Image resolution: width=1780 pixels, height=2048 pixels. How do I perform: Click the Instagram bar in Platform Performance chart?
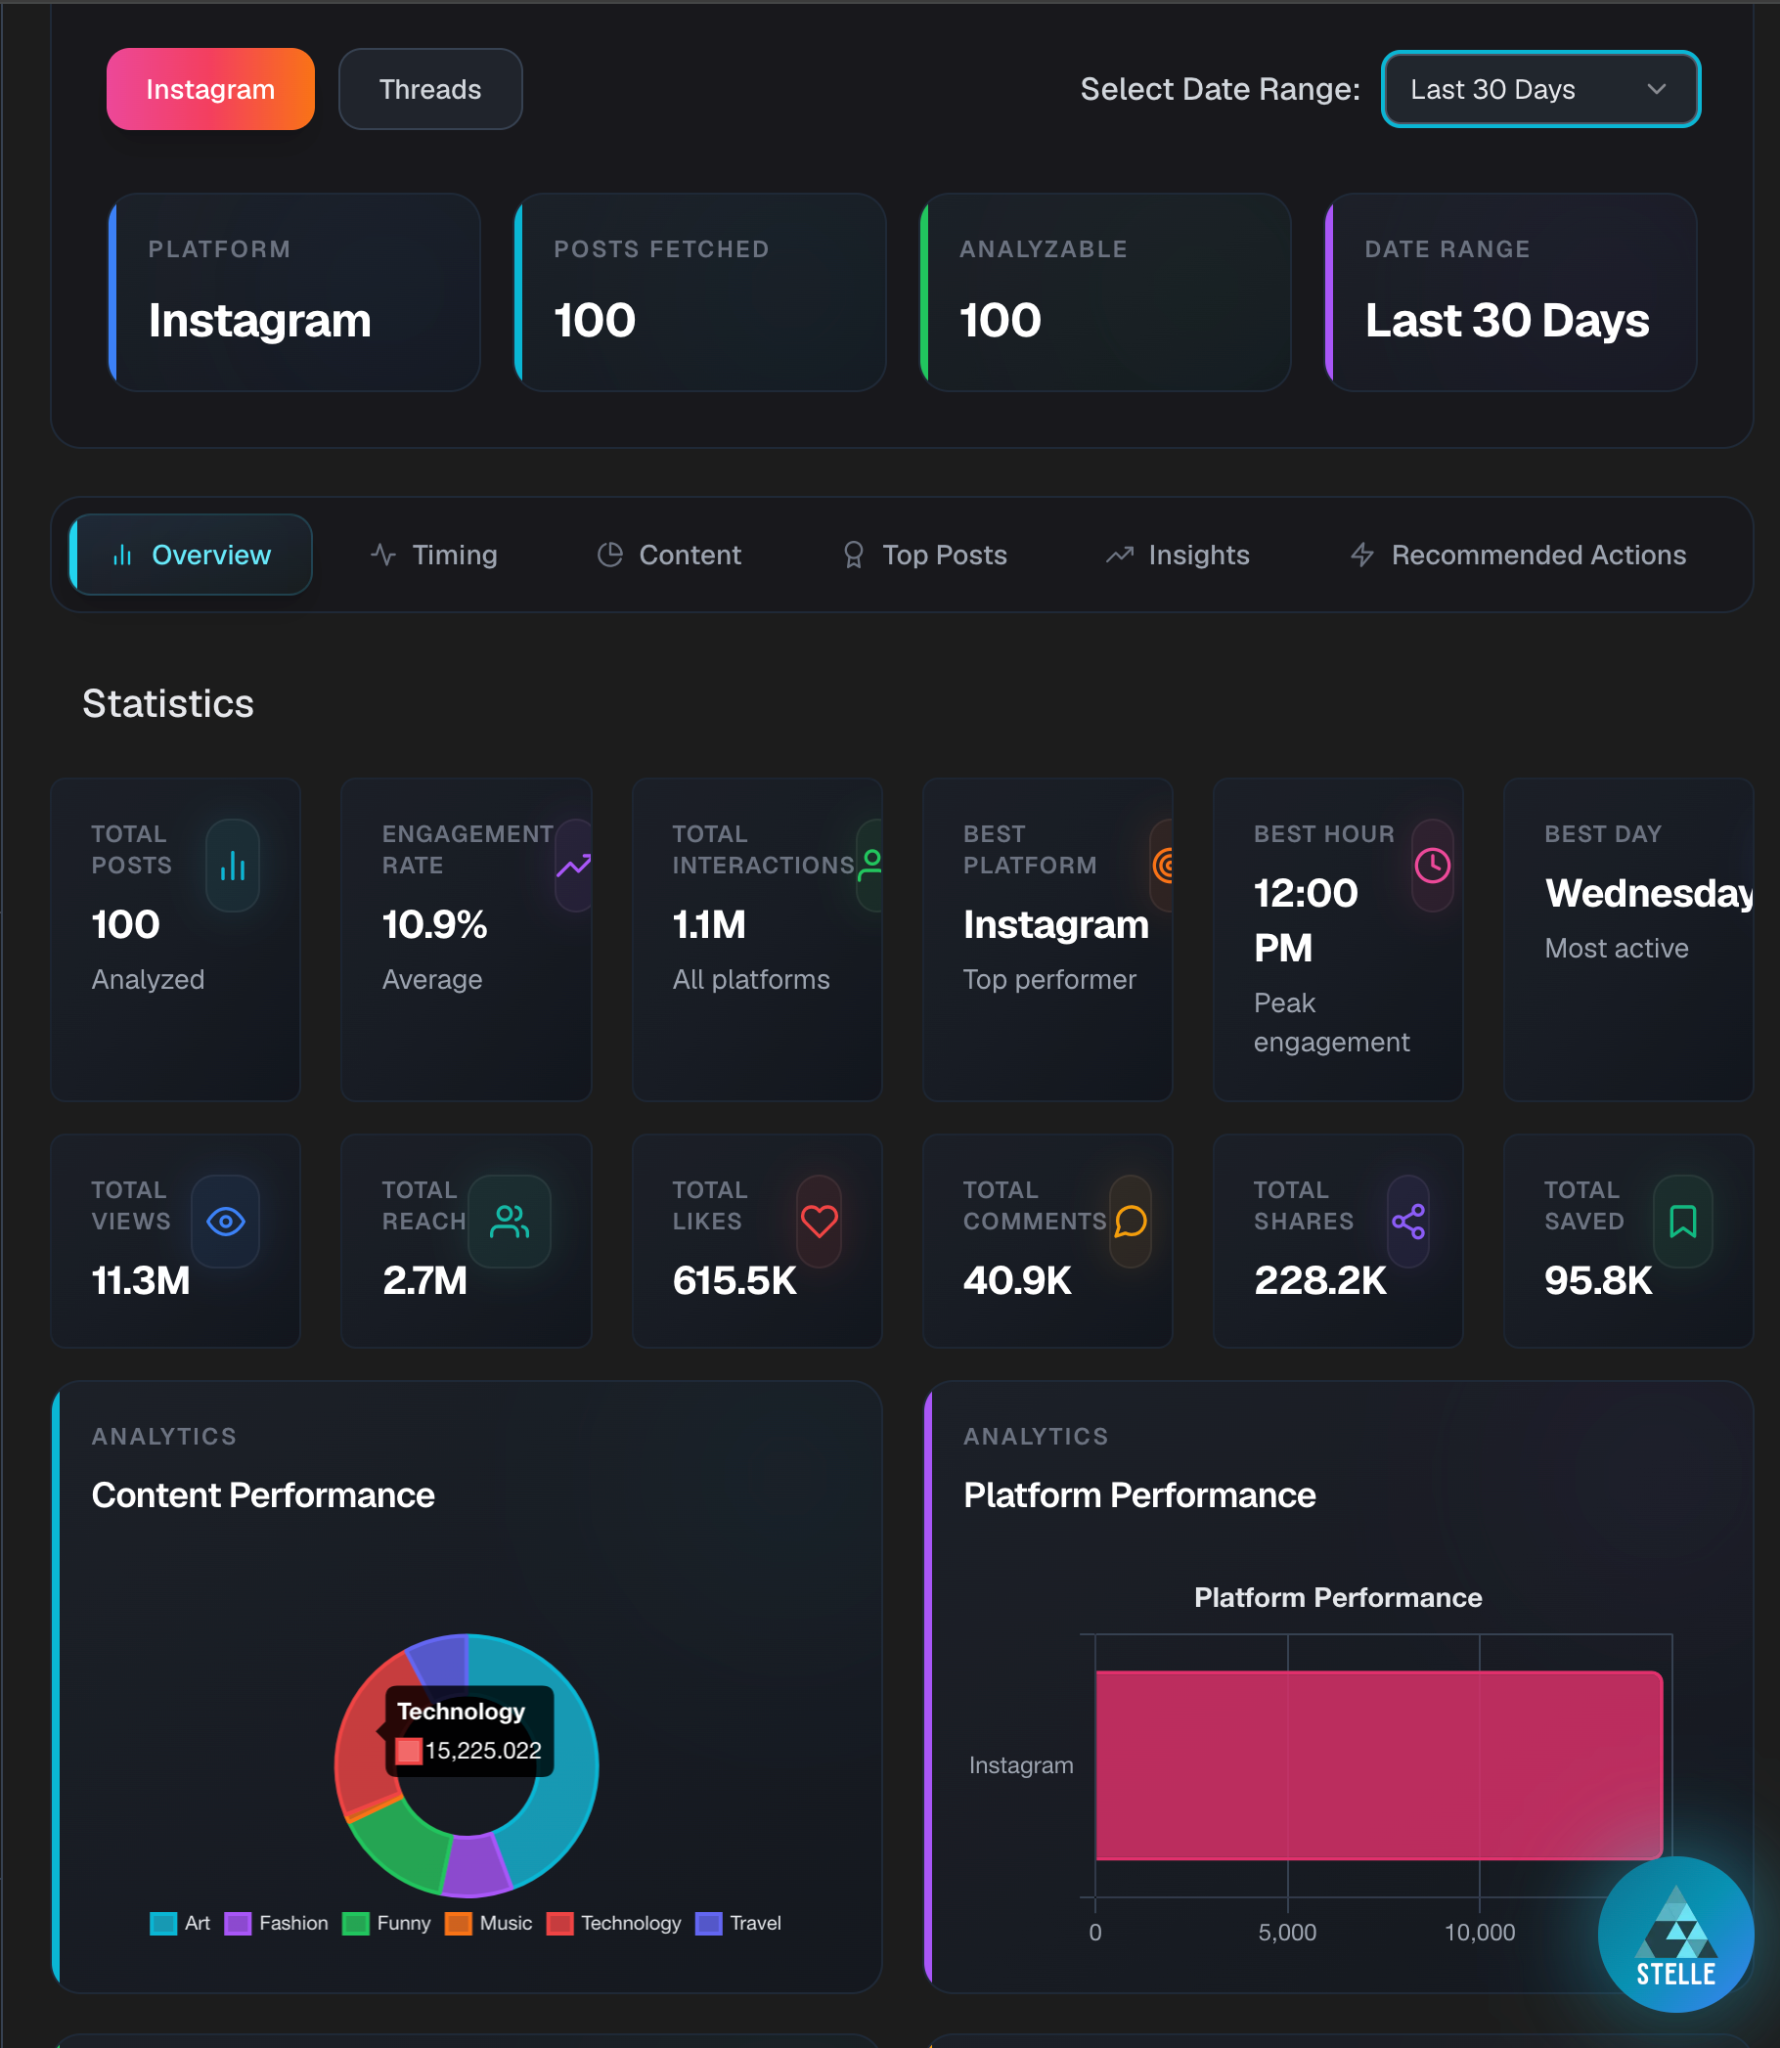pos(1379,1766)
